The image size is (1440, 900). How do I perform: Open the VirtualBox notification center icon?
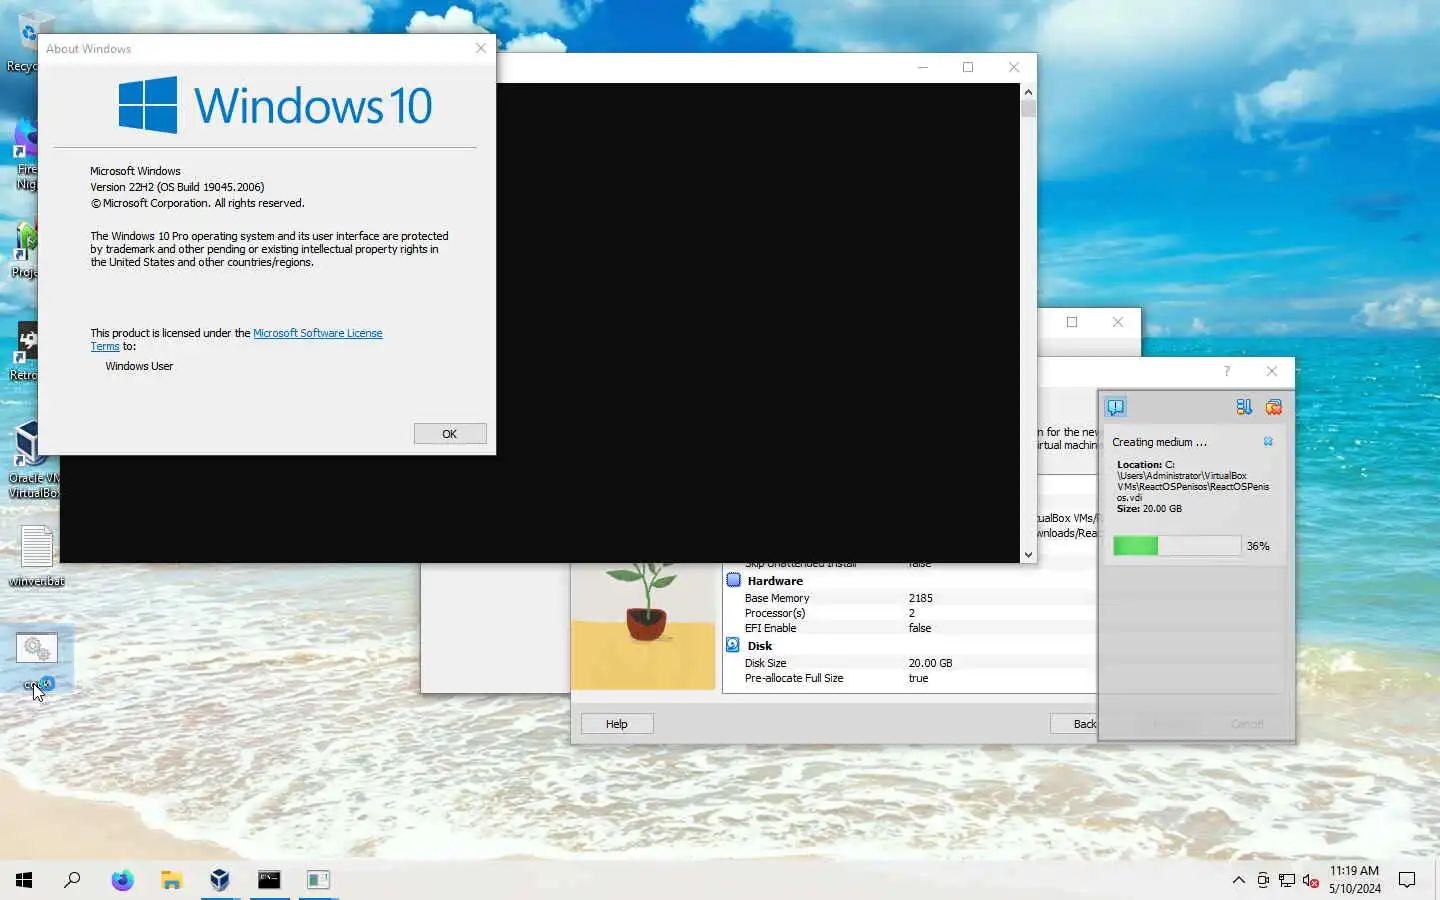point(1116,407)
